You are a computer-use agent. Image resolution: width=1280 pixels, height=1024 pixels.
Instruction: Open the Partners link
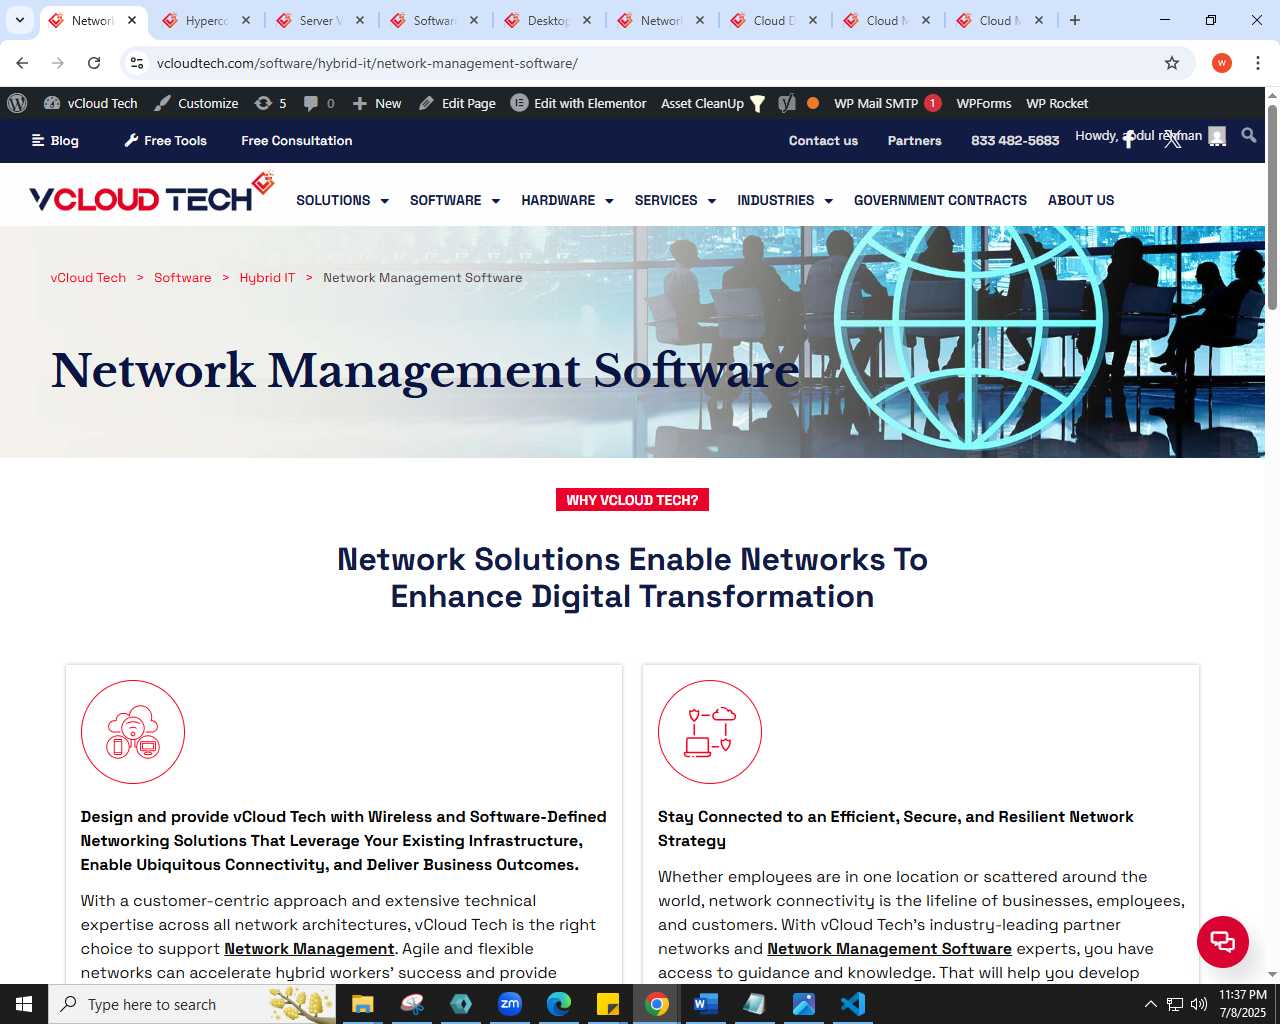(915, 140)
